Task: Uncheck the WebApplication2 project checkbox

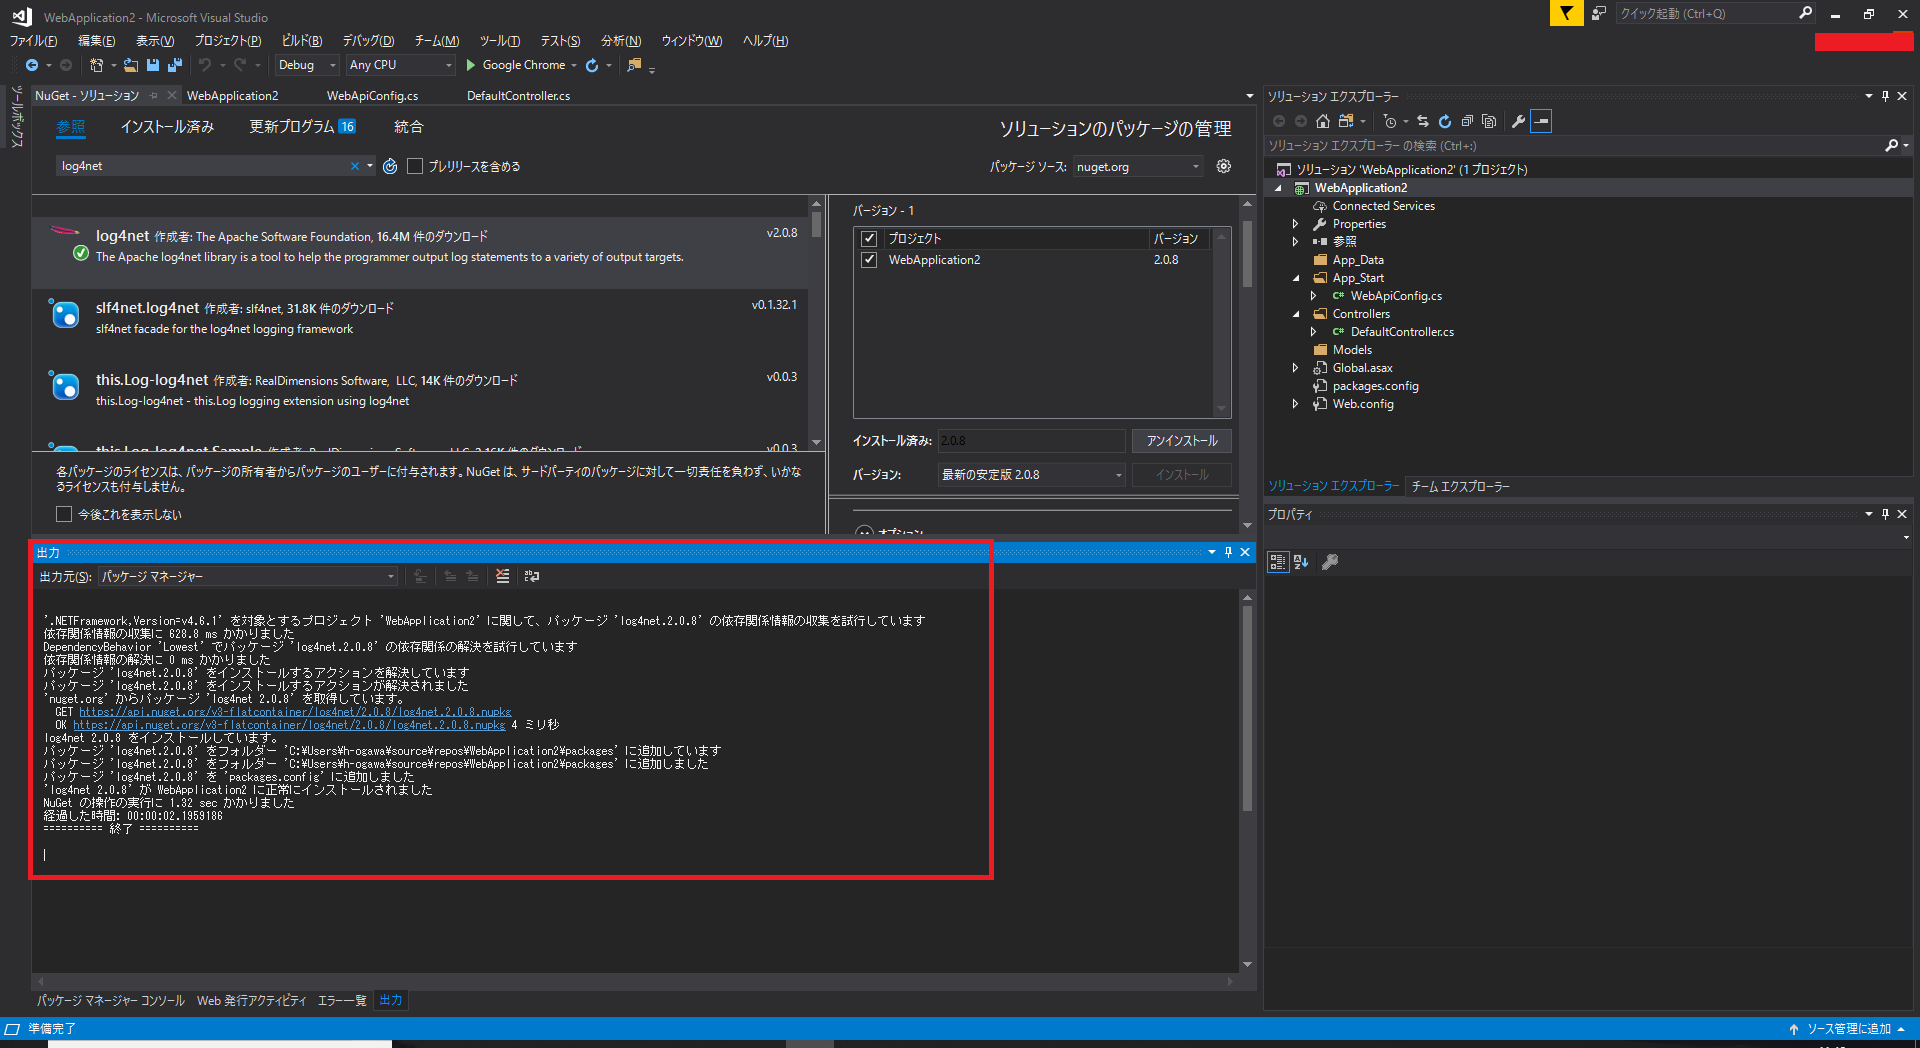Action: (x=869, y=260)
